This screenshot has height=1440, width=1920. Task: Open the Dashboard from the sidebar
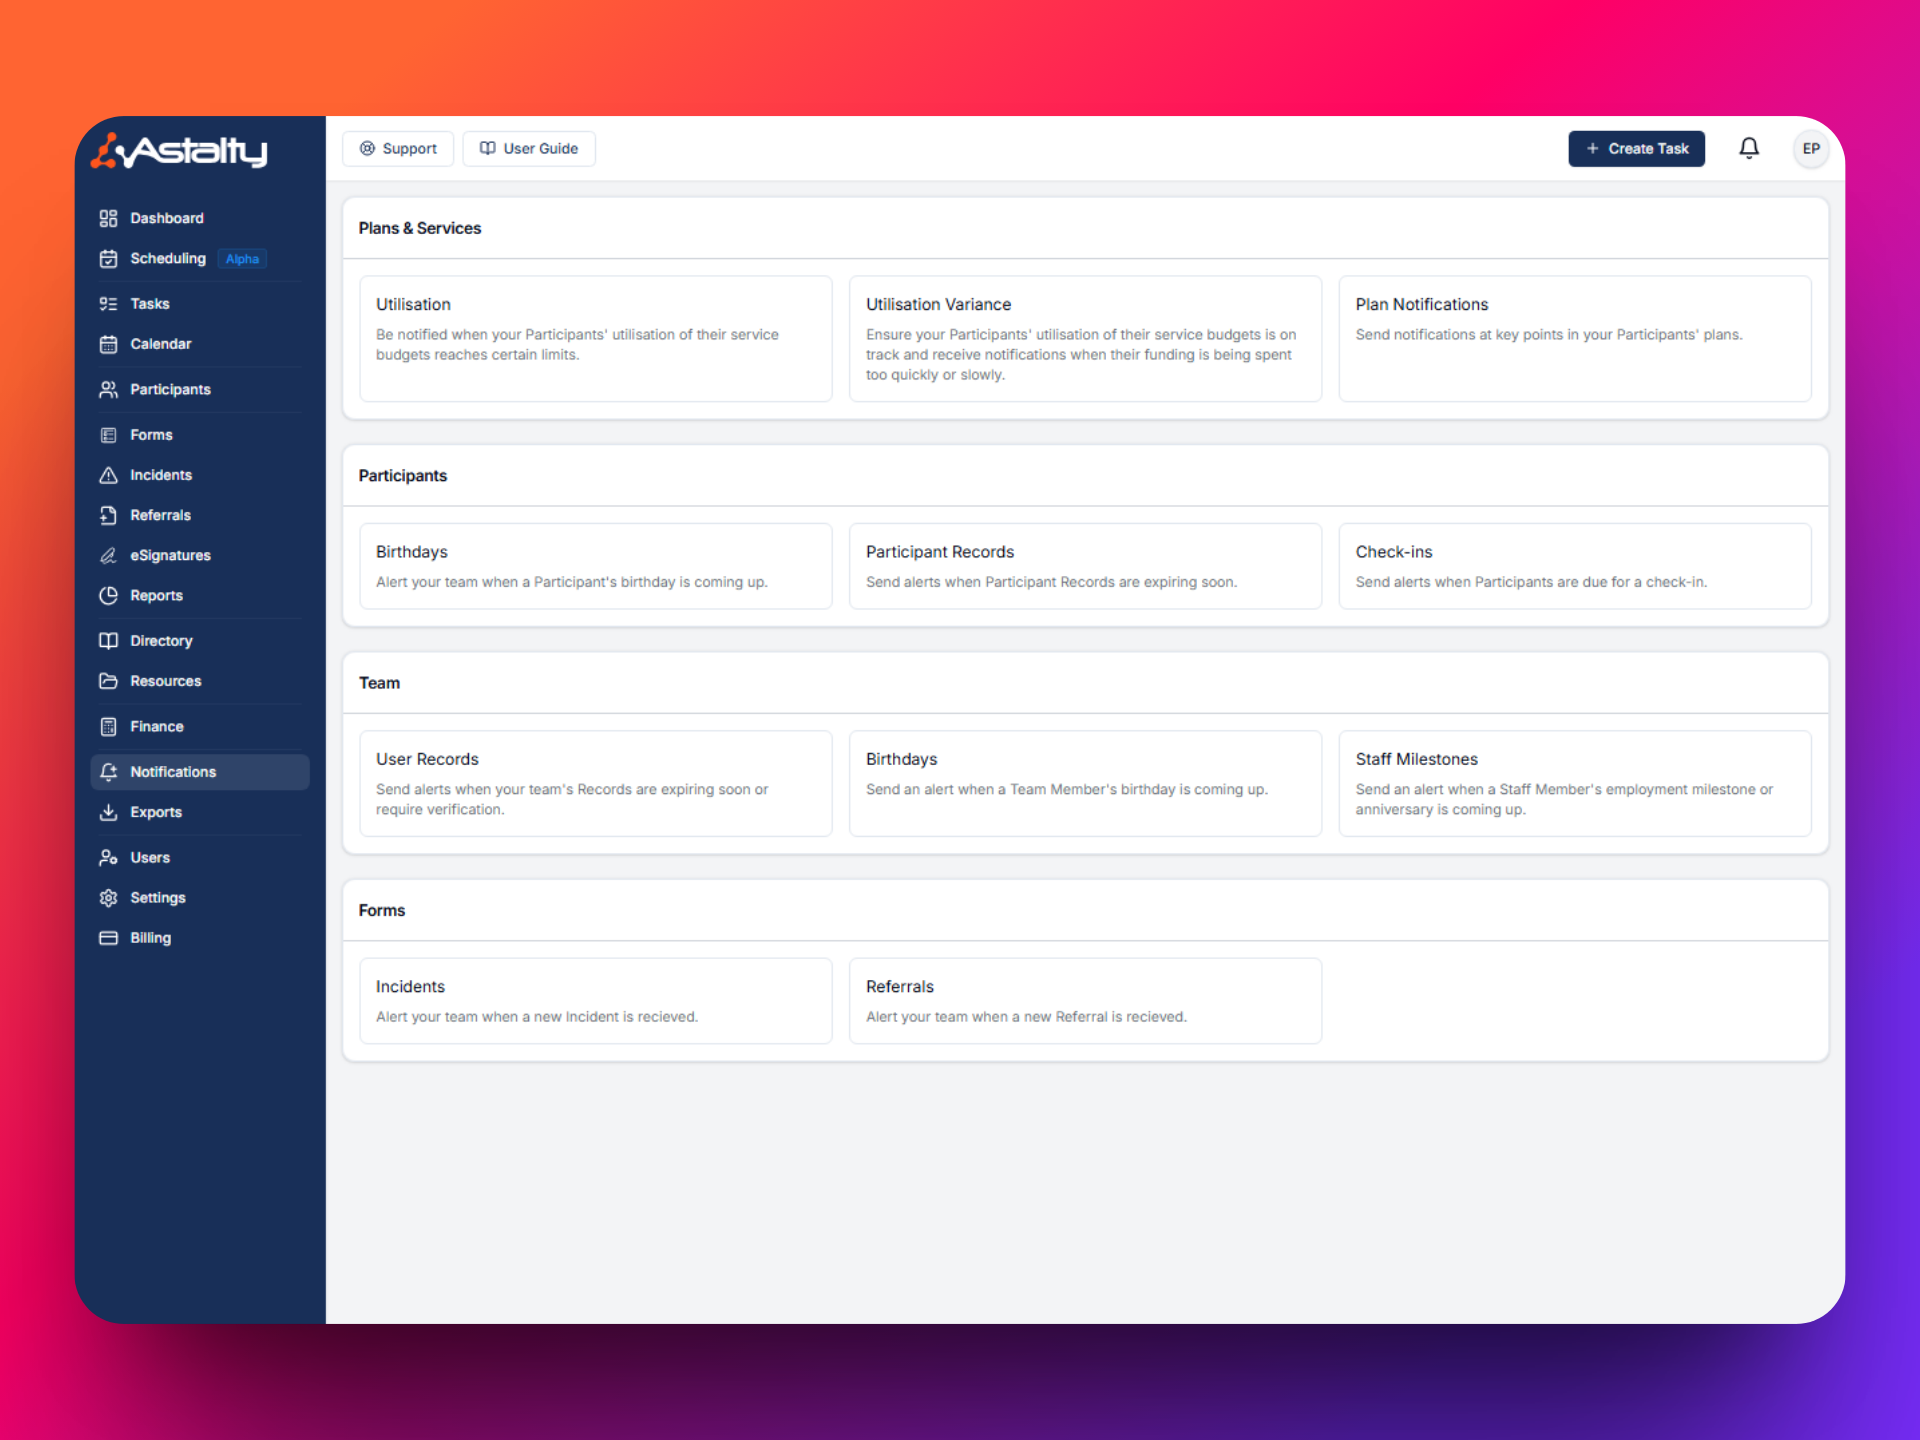click(x=166, y=218)
